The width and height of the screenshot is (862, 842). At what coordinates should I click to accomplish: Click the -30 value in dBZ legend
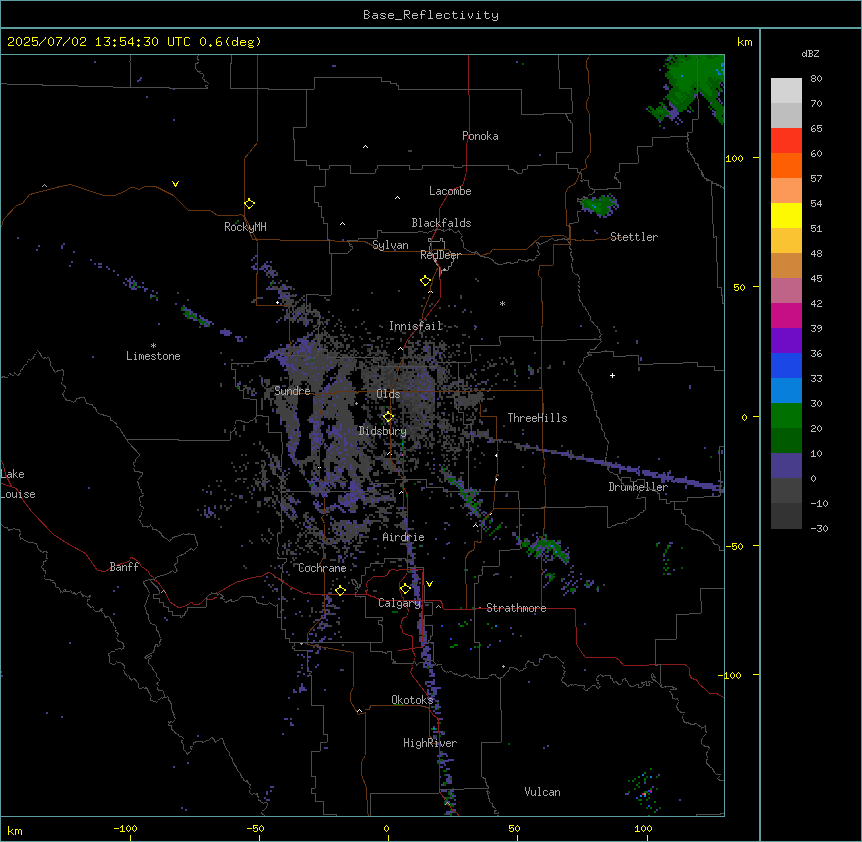click(x=819, y=528)
